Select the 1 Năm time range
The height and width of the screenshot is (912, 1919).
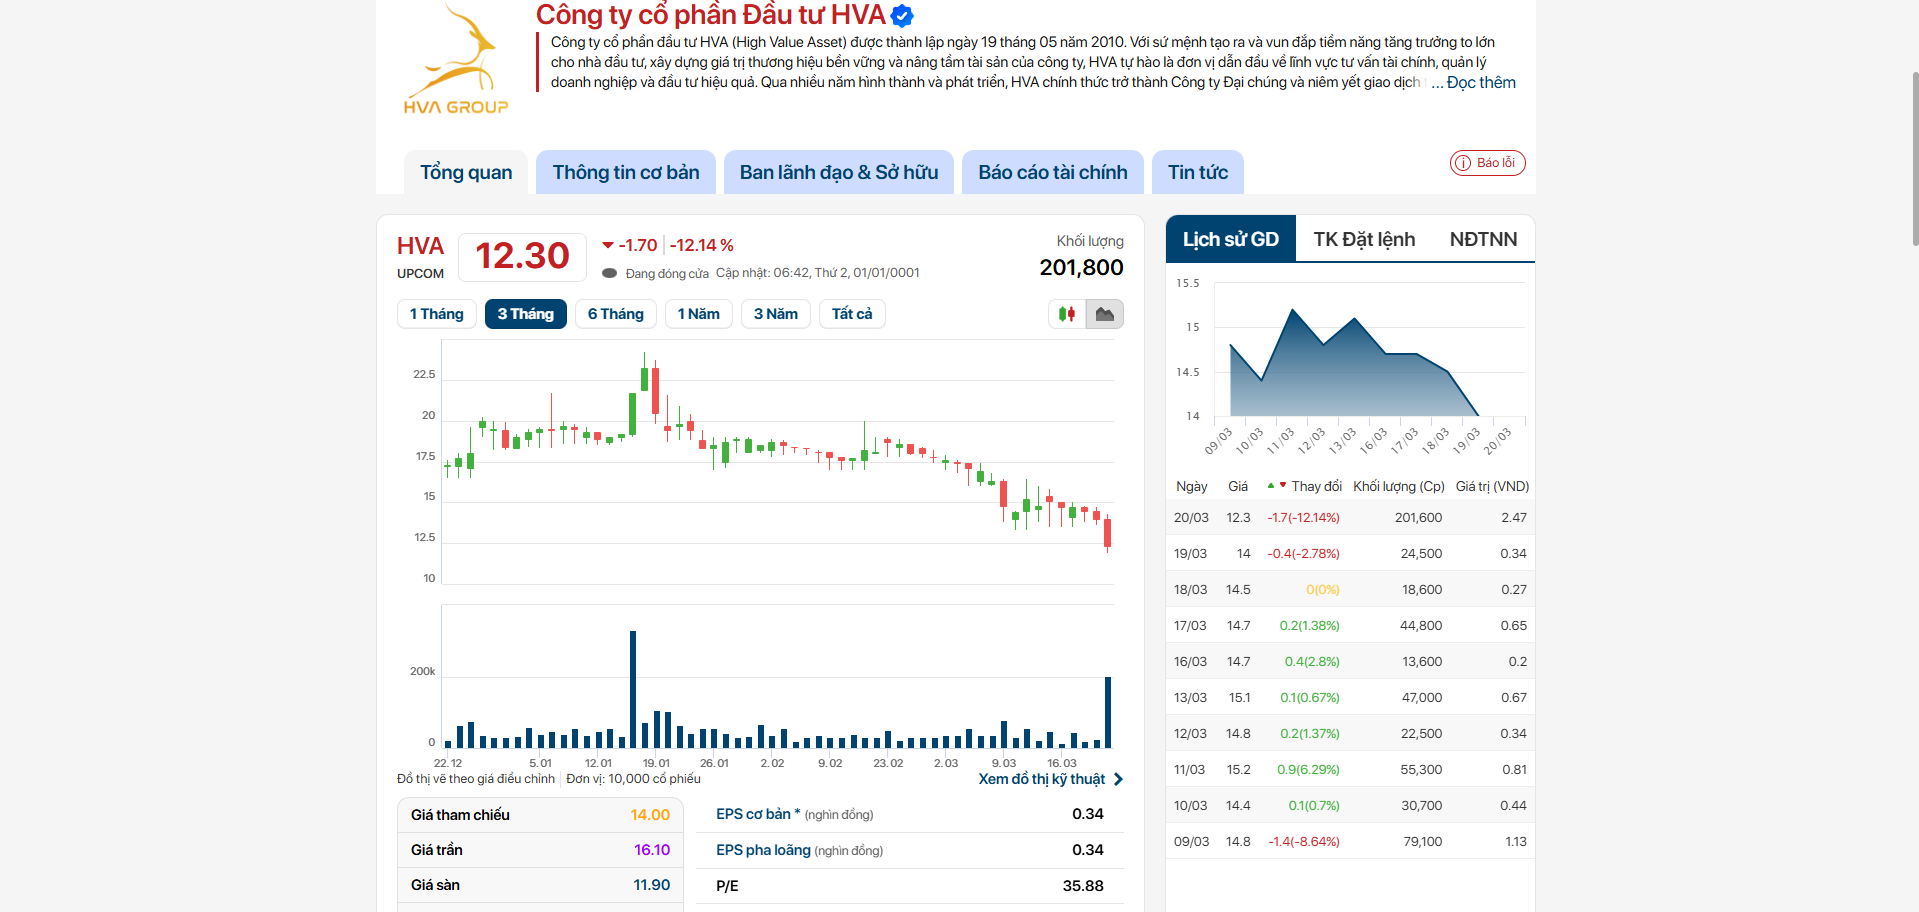point(699,314)
